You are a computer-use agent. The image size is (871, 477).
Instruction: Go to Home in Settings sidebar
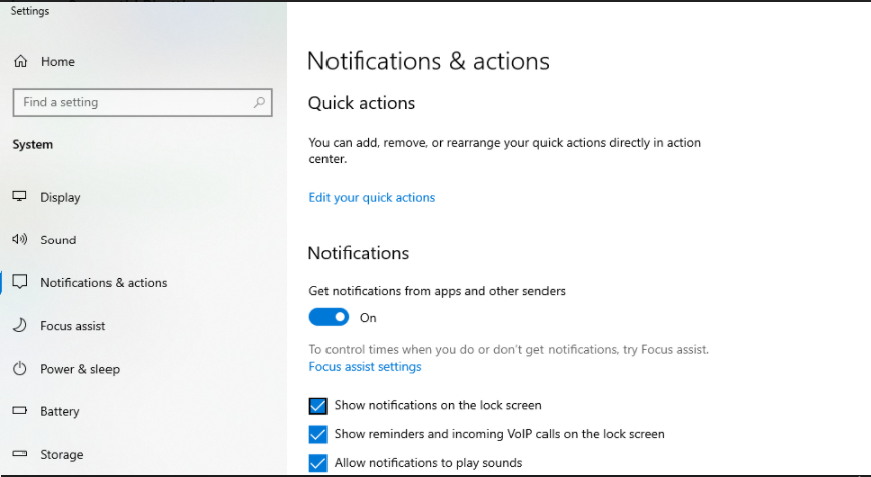[x=58, y=62]
